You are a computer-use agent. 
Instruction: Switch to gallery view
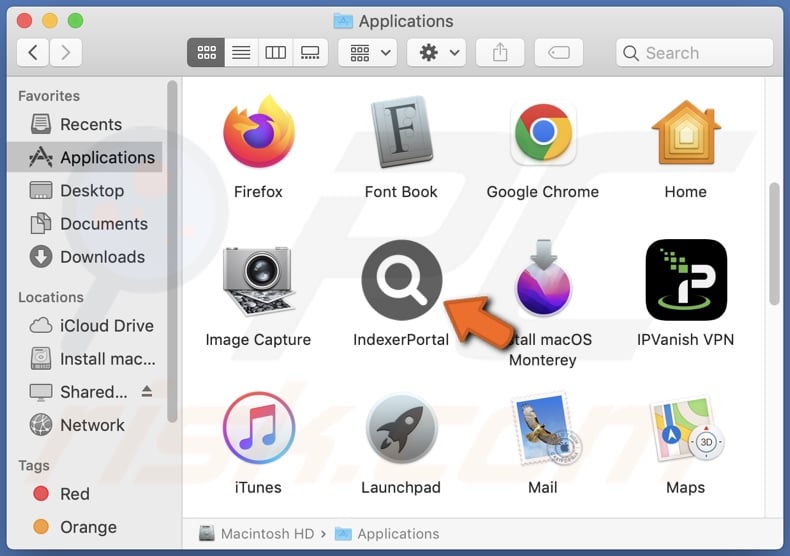310,52
